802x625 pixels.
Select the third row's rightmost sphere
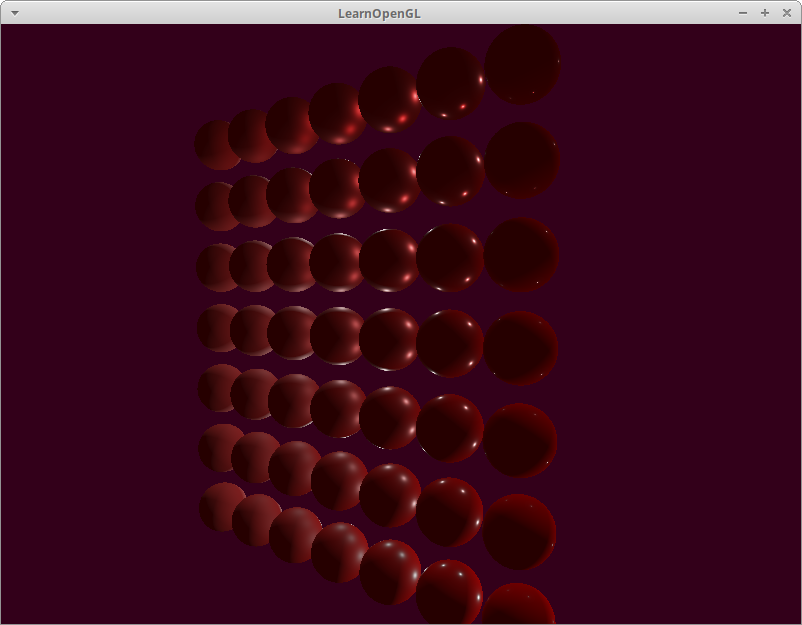(x=522, y=254)
